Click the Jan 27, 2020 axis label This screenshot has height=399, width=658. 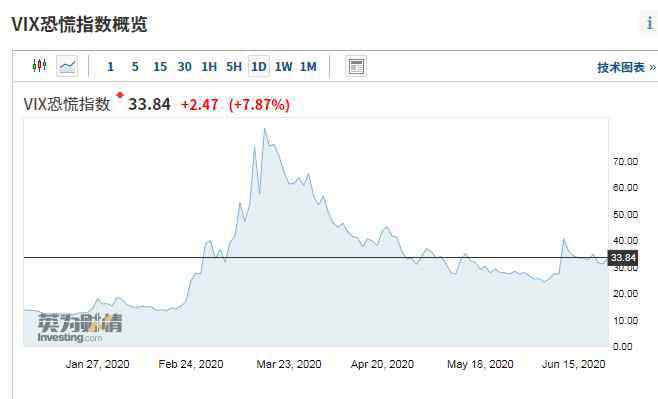97,364
